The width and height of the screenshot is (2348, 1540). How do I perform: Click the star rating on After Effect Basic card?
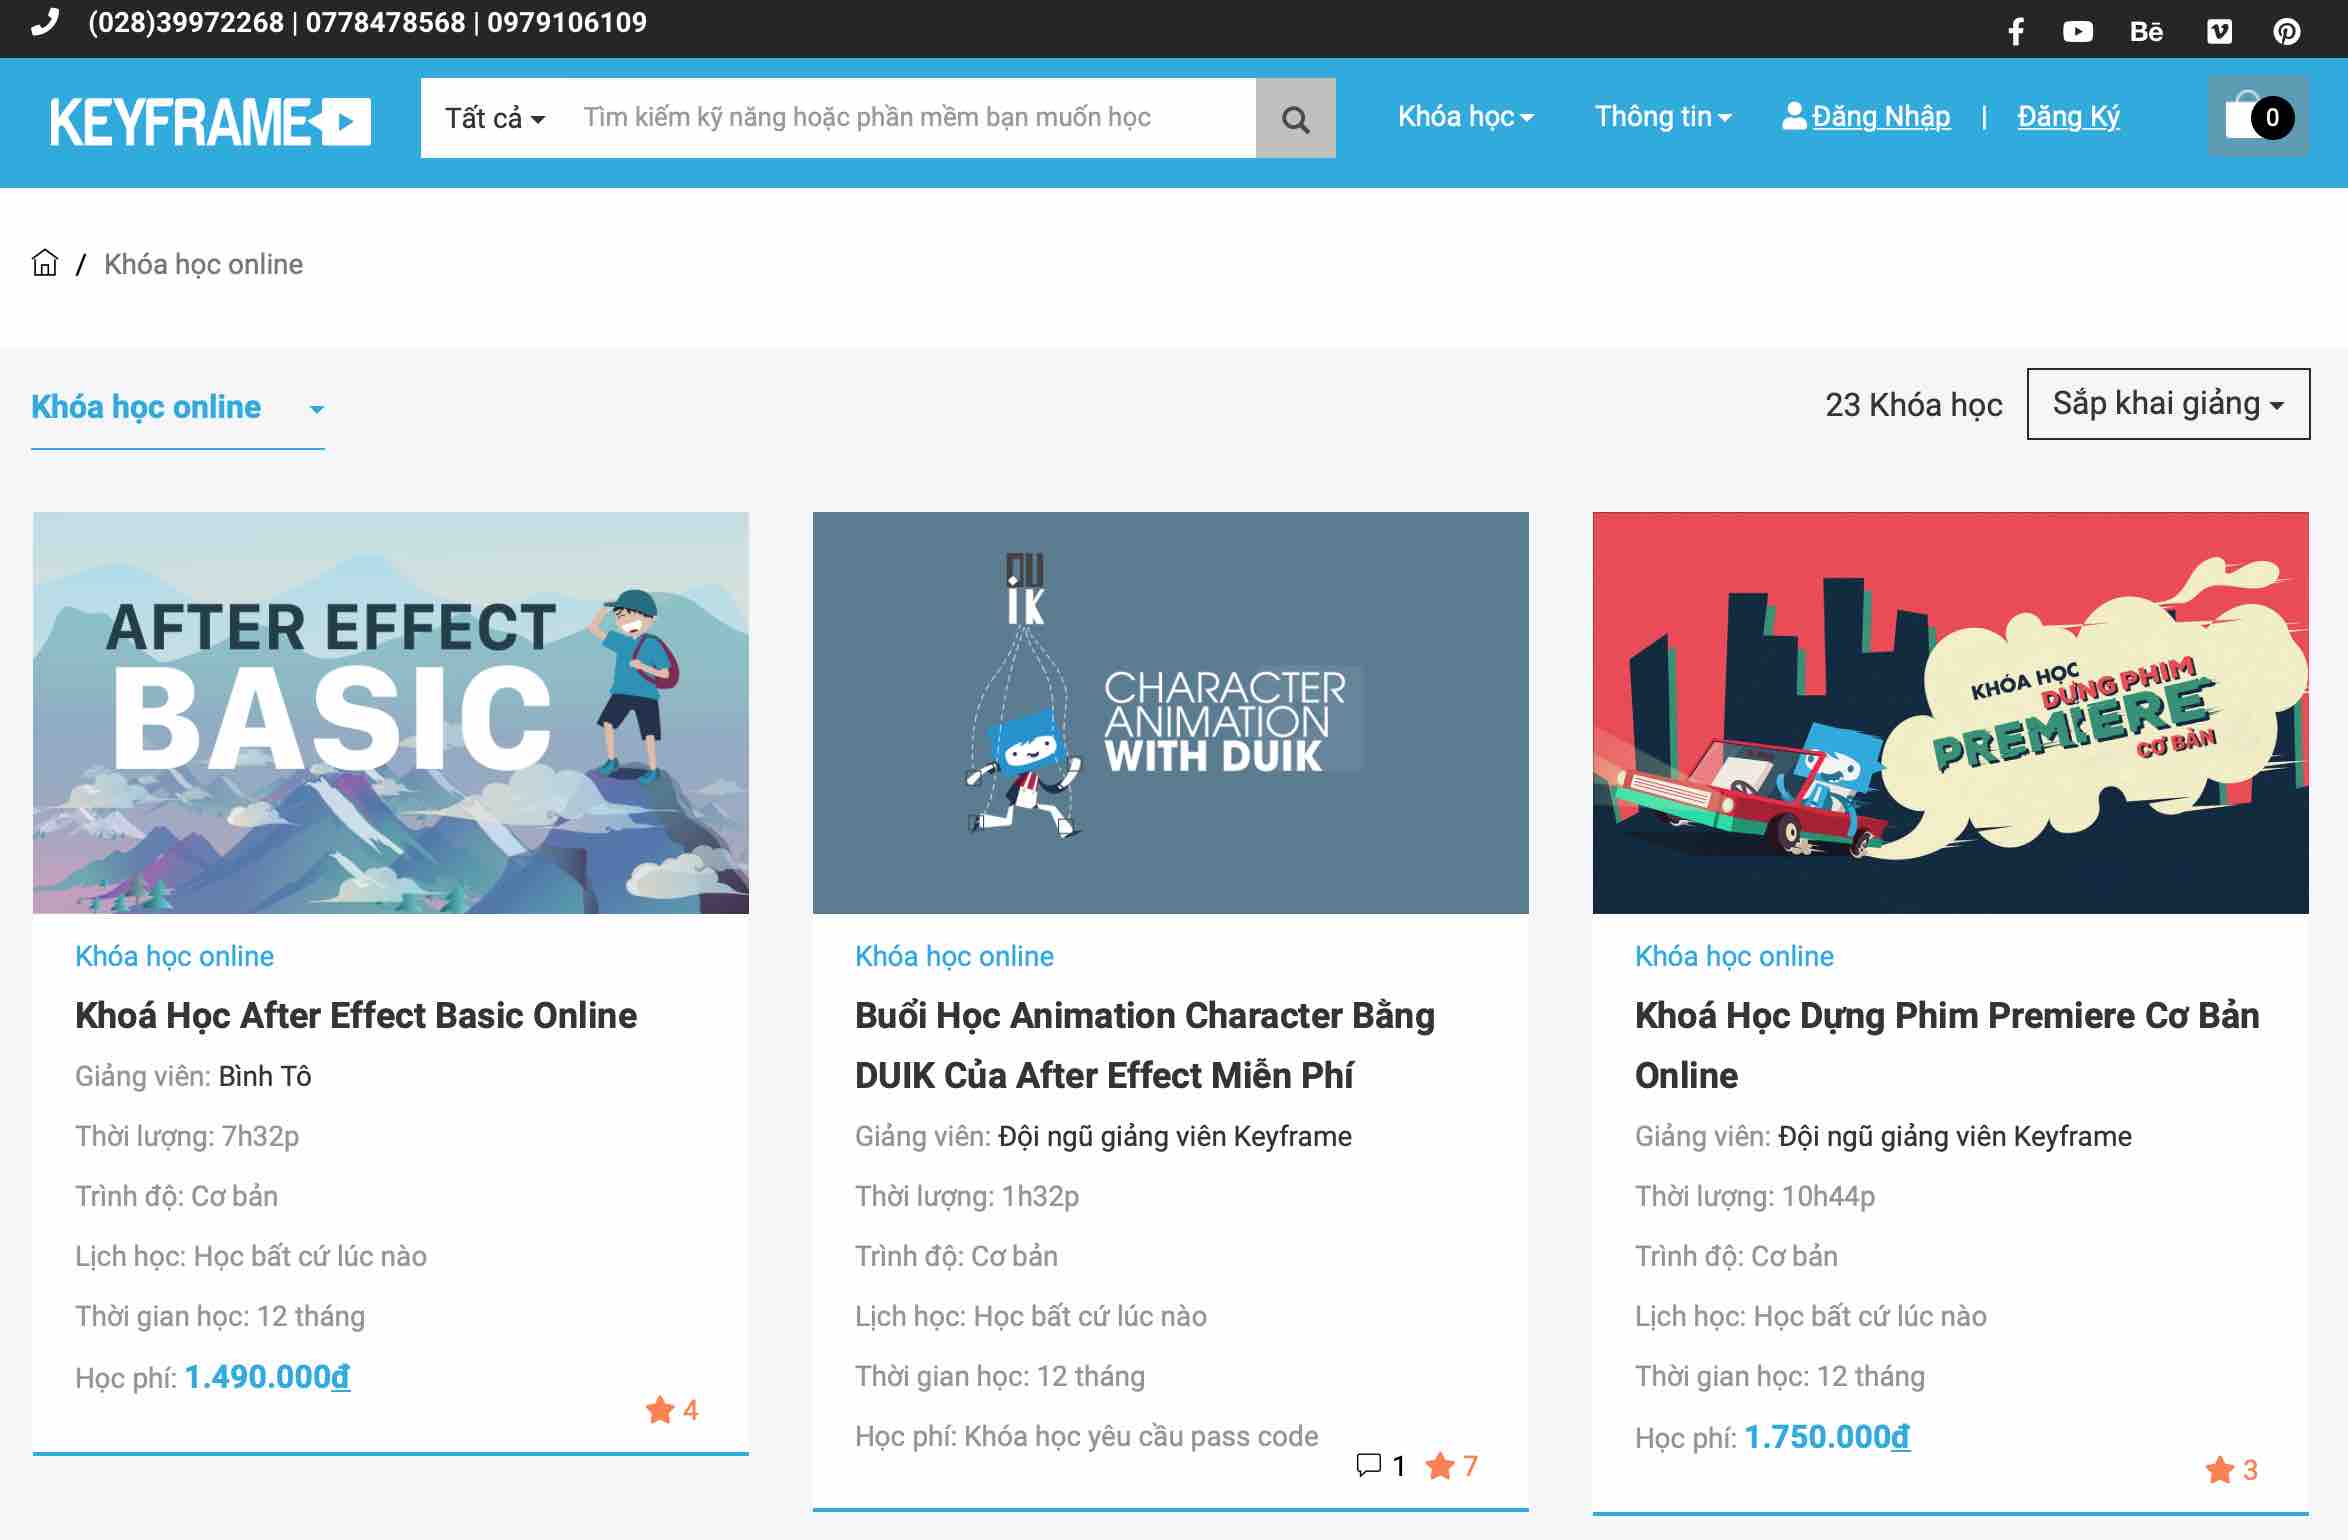[x=672, y=1410]
